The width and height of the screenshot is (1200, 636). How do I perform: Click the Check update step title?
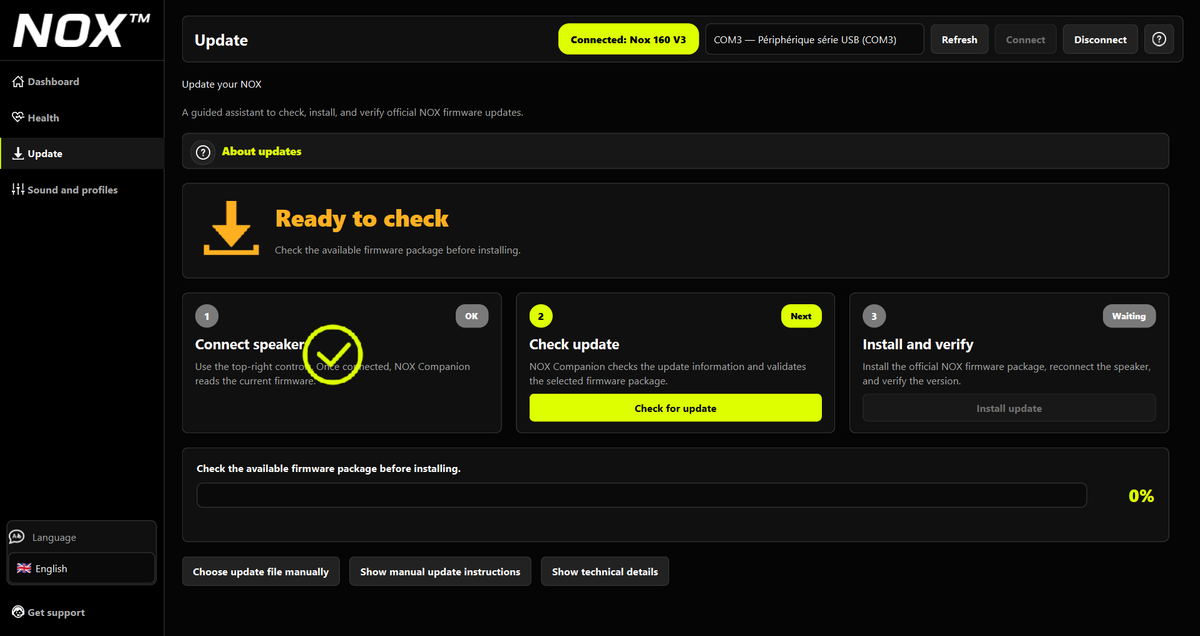[574, 344]
